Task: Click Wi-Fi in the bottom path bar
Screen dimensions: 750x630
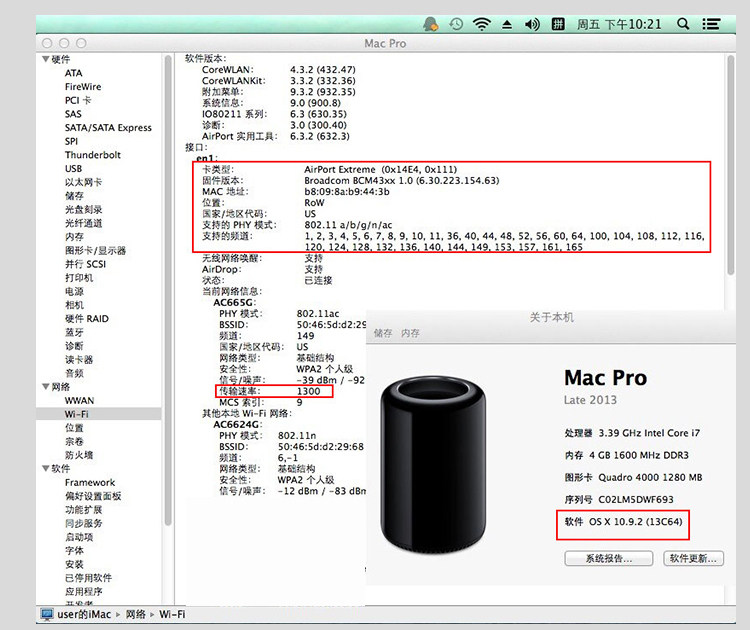Action: [172, 614]
